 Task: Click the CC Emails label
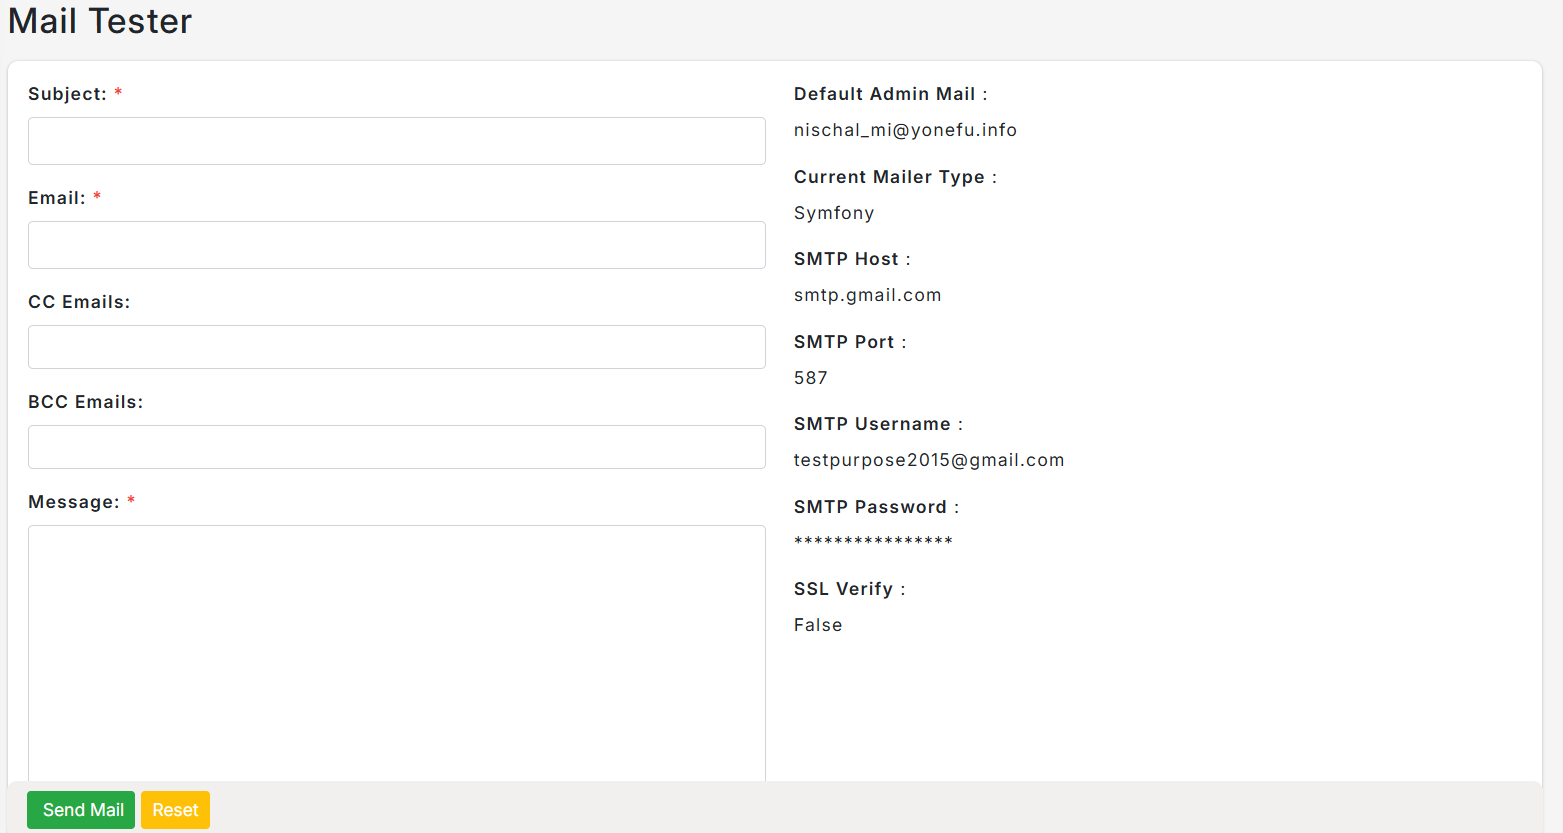79,302
